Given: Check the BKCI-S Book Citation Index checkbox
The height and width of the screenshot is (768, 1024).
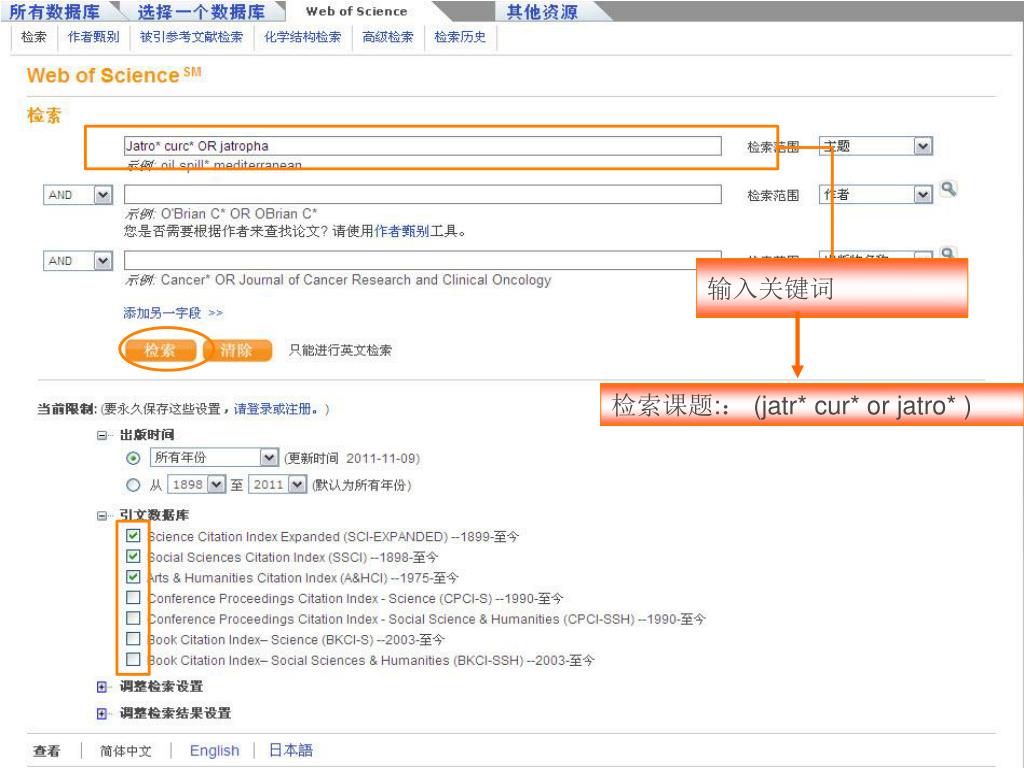Looking at the screenshot, I should point(133,638).
